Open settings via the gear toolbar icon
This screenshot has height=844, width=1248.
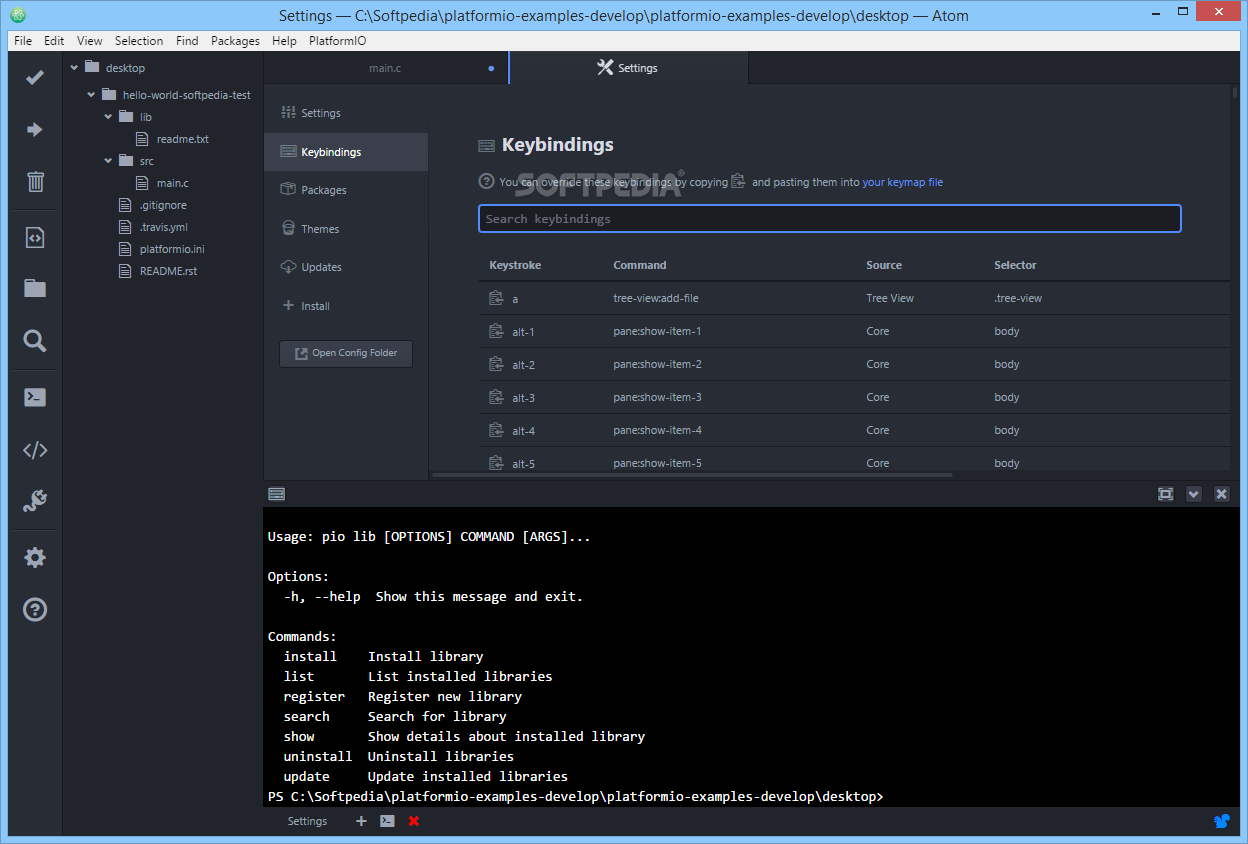[x=35, y=558]
